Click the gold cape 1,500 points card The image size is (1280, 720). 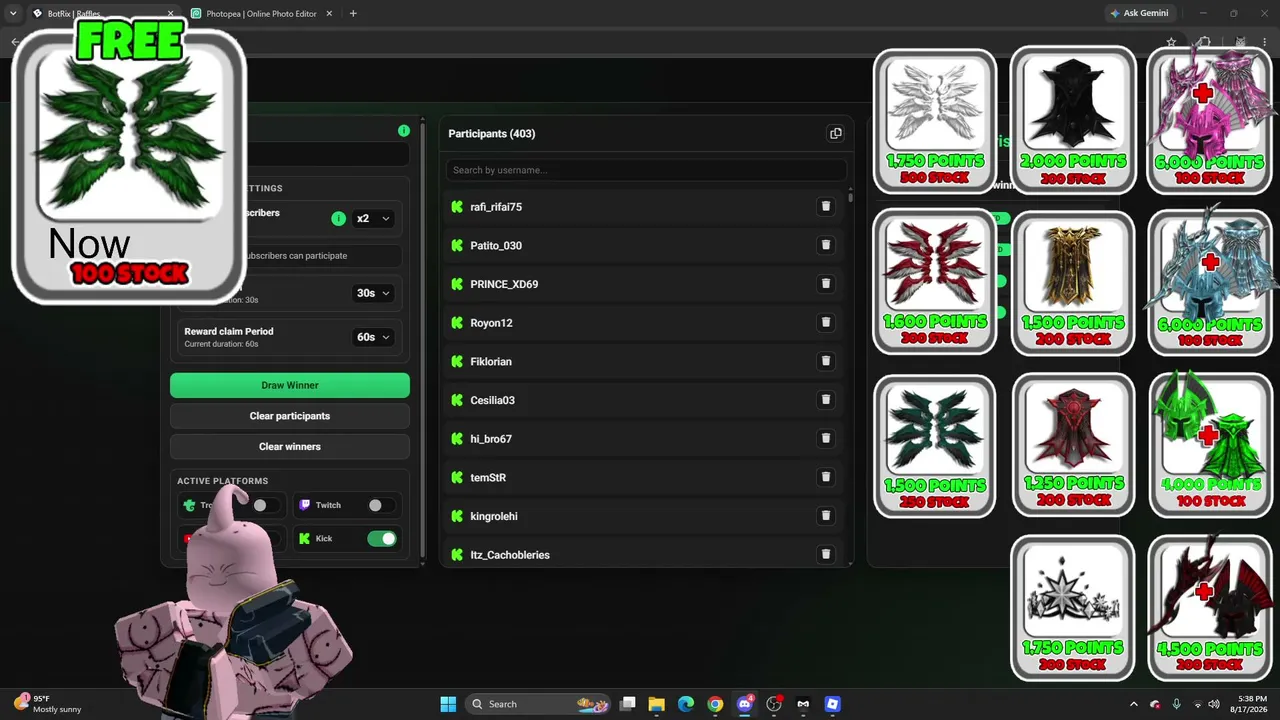(x=1073, y=283)
